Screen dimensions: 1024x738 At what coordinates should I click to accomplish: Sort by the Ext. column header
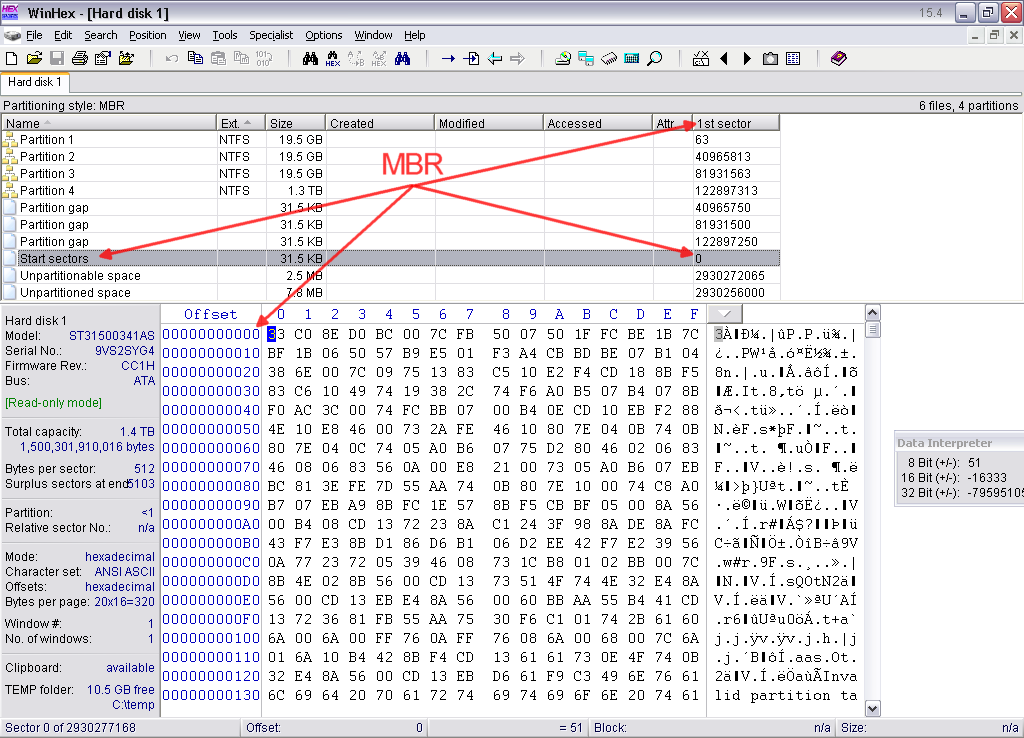(241, 123)
